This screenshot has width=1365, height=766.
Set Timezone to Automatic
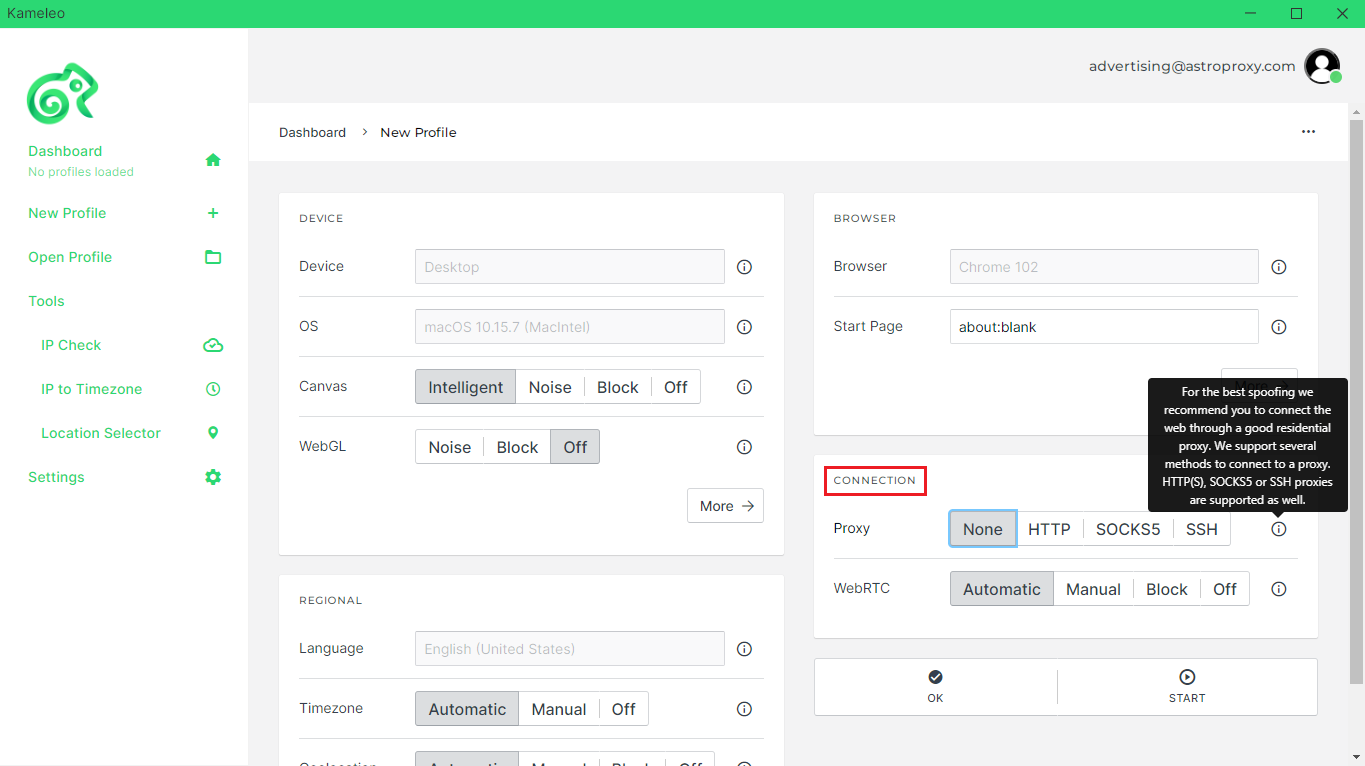468,709
